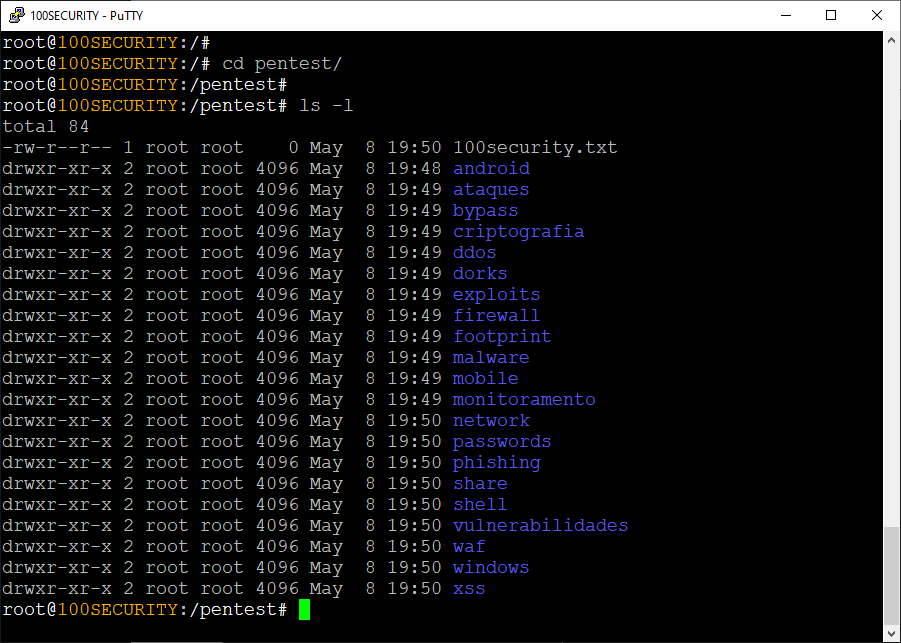Click the vertical scrollbar thumb
The width and height of the screenshot is (901, 643).
click(891, 575)
